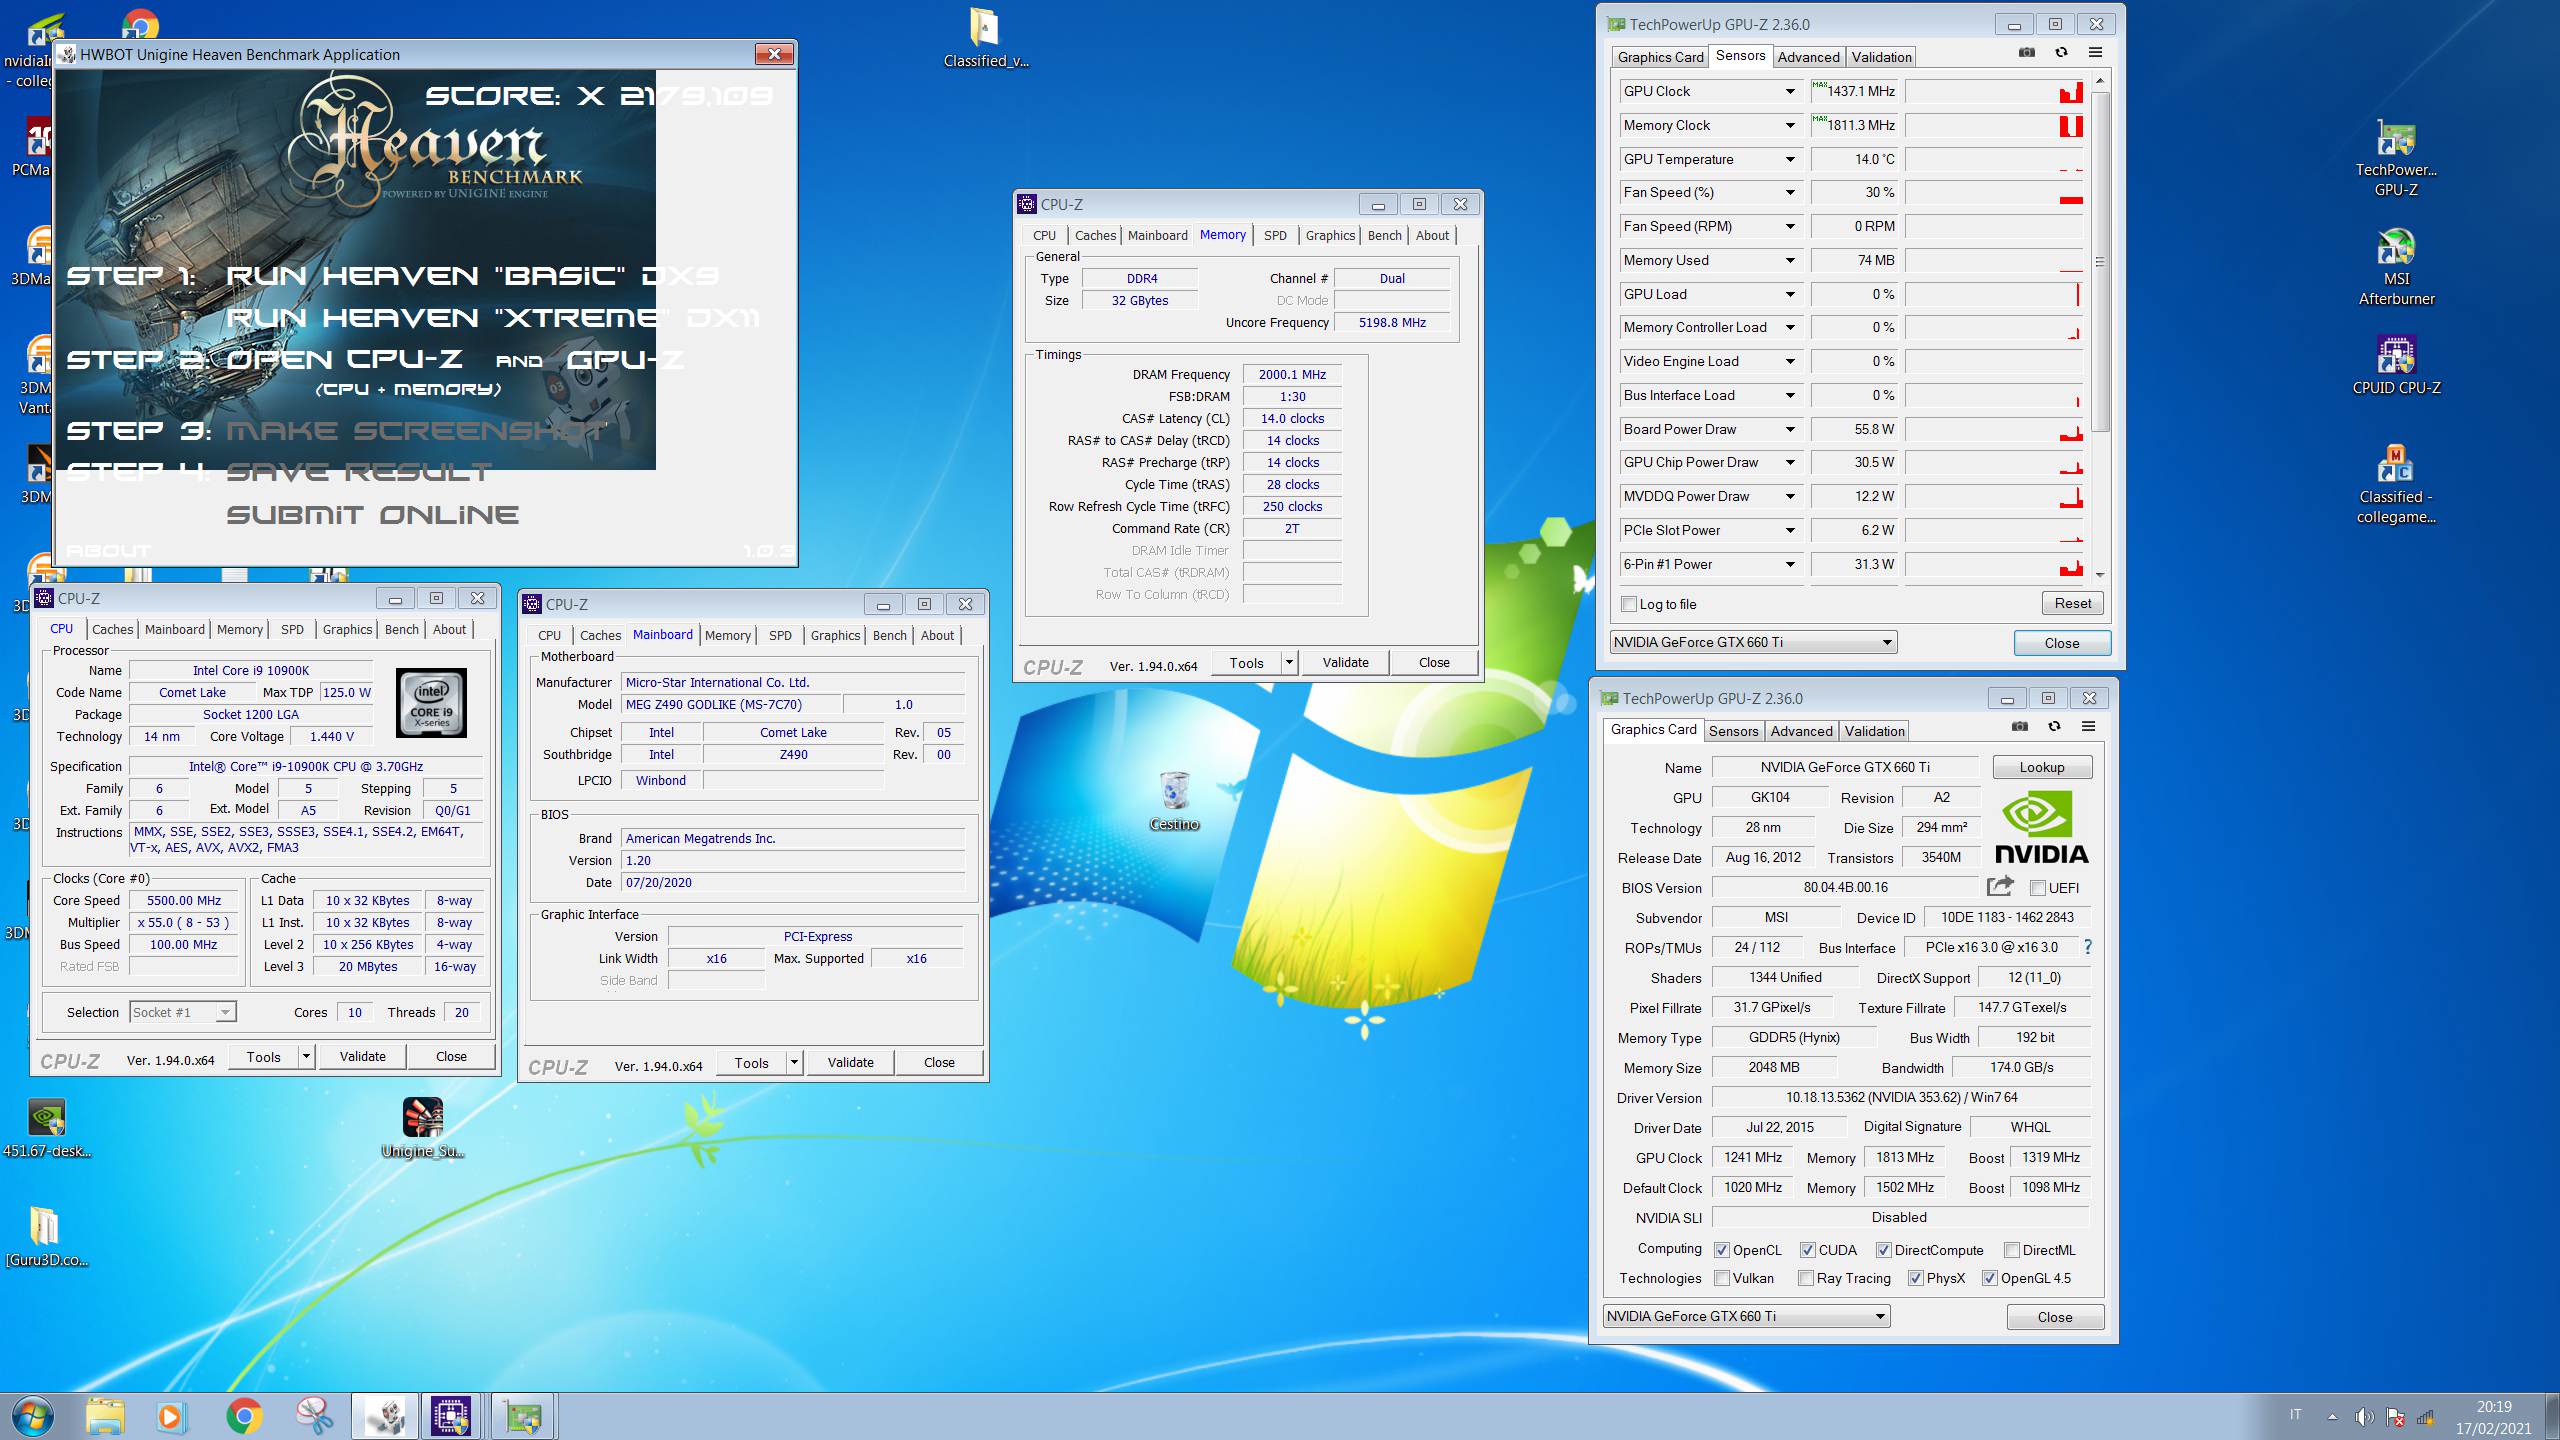Open Tools dropdown arrow in CPU-Z Memory window
The width and height of the screenshot is (2560, 1440).
coord(1289,662)
